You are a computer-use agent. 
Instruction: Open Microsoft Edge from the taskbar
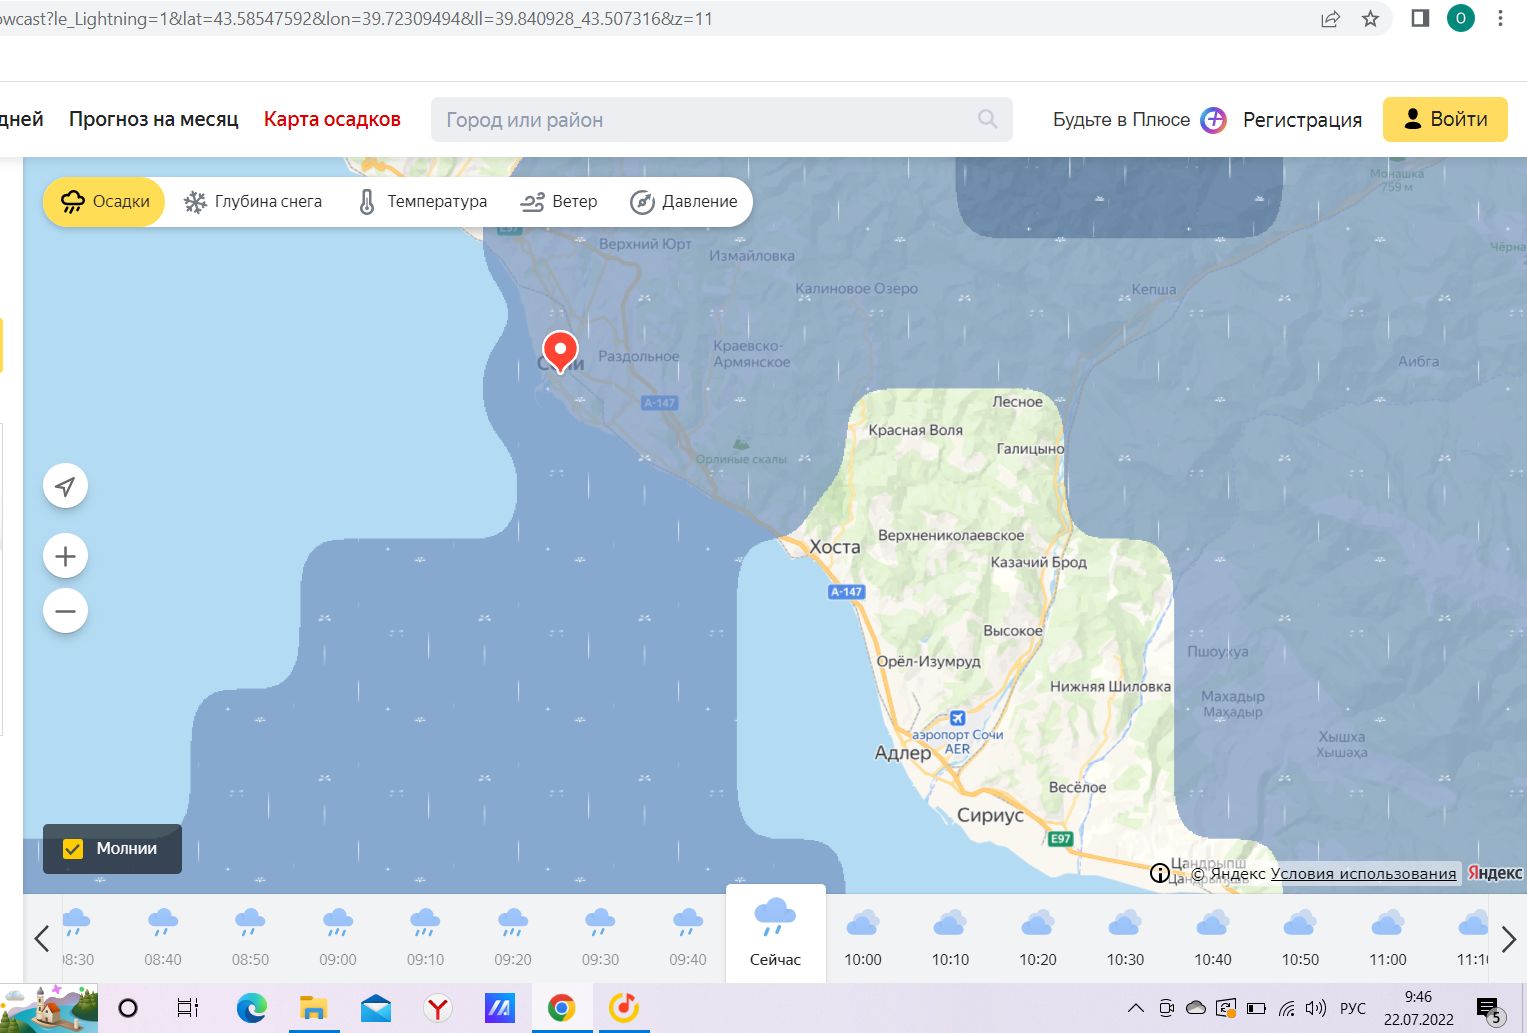point(251,1008)
